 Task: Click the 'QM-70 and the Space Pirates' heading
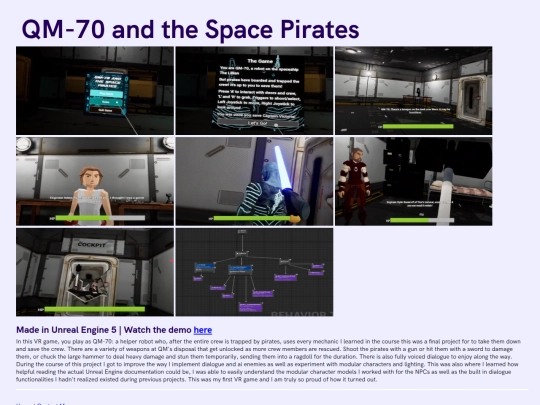click(190, 29)
